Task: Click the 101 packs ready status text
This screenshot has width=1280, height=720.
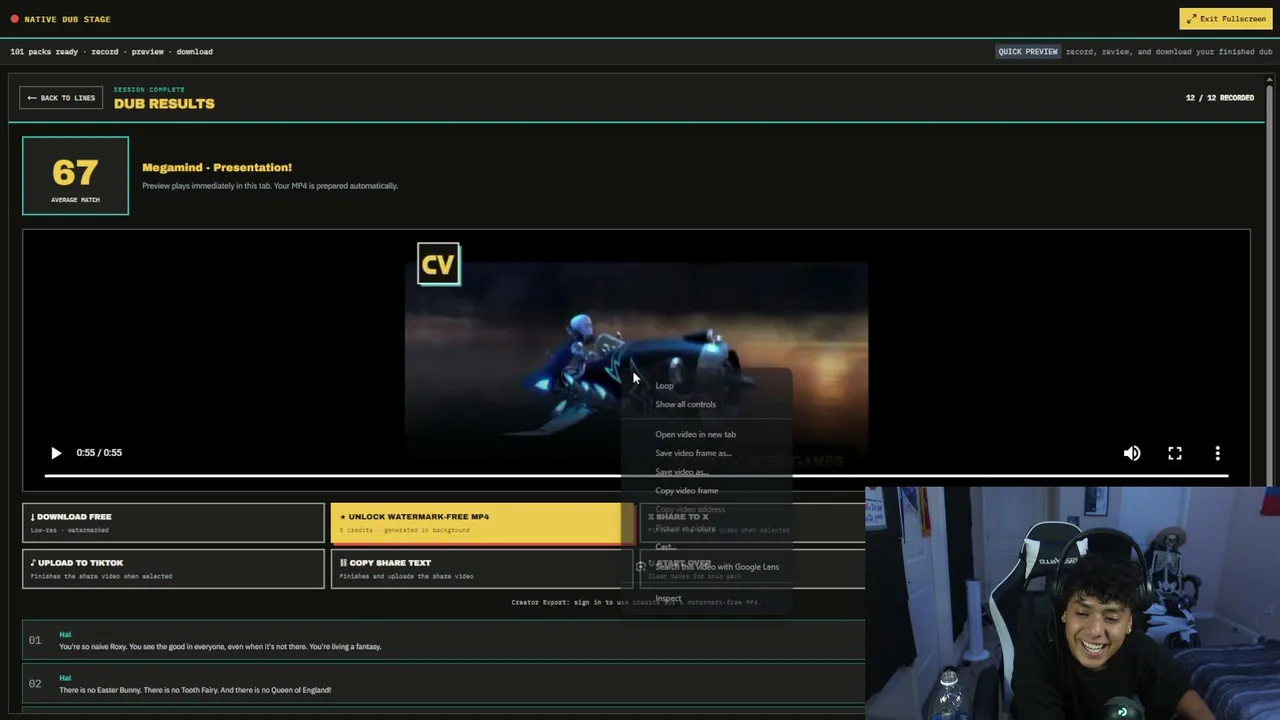Action: click(112, 52)
